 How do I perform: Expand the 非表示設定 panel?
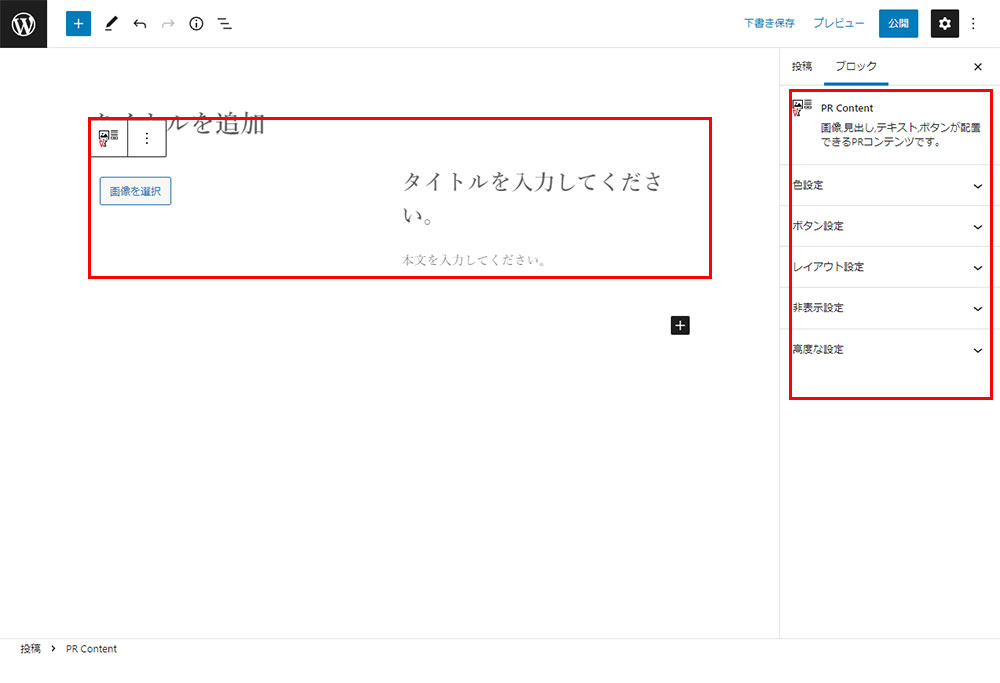pos(885,308)
